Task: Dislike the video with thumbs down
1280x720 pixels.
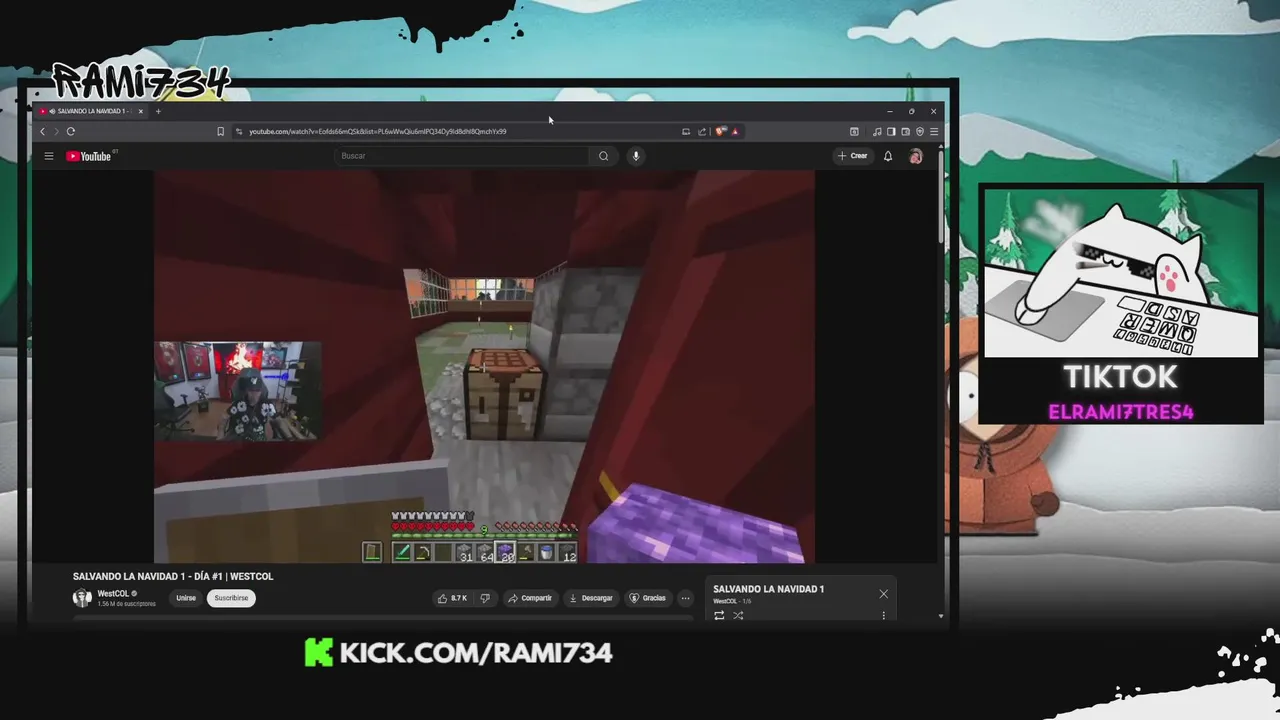Action: [485, 598]
